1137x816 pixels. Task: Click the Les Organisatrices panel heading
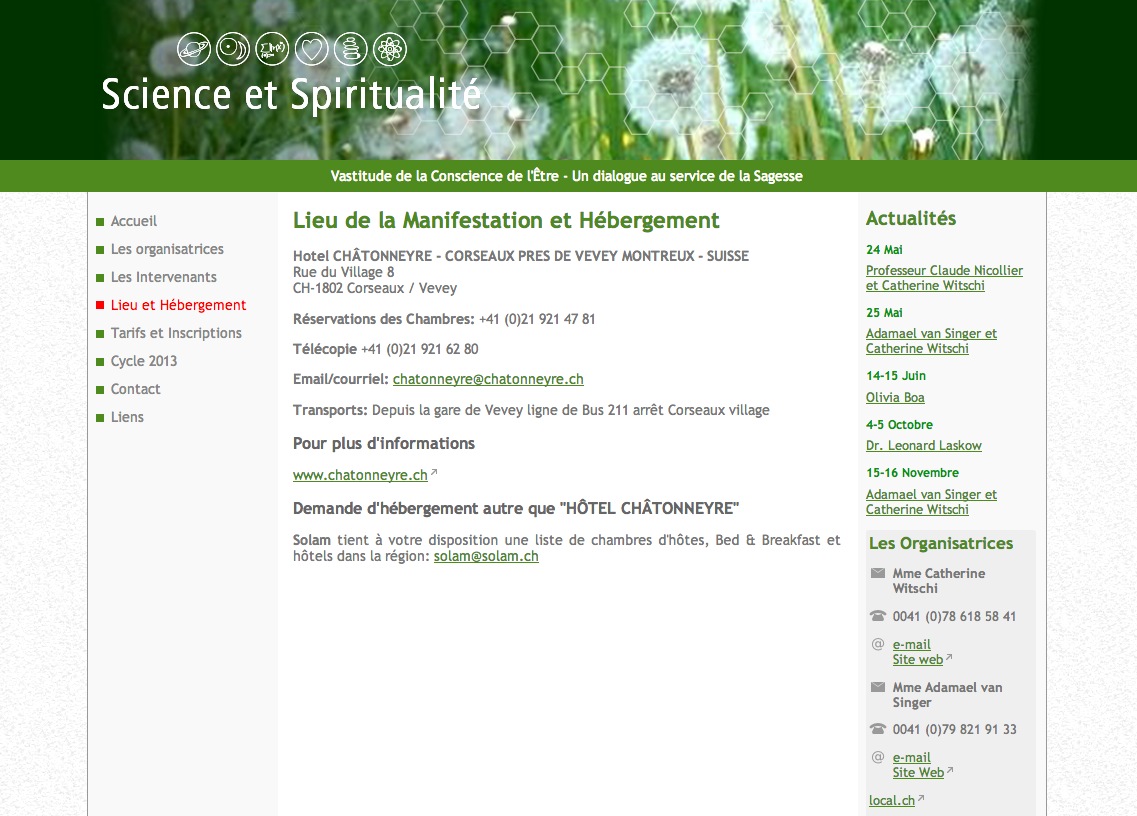pos(941,543)
